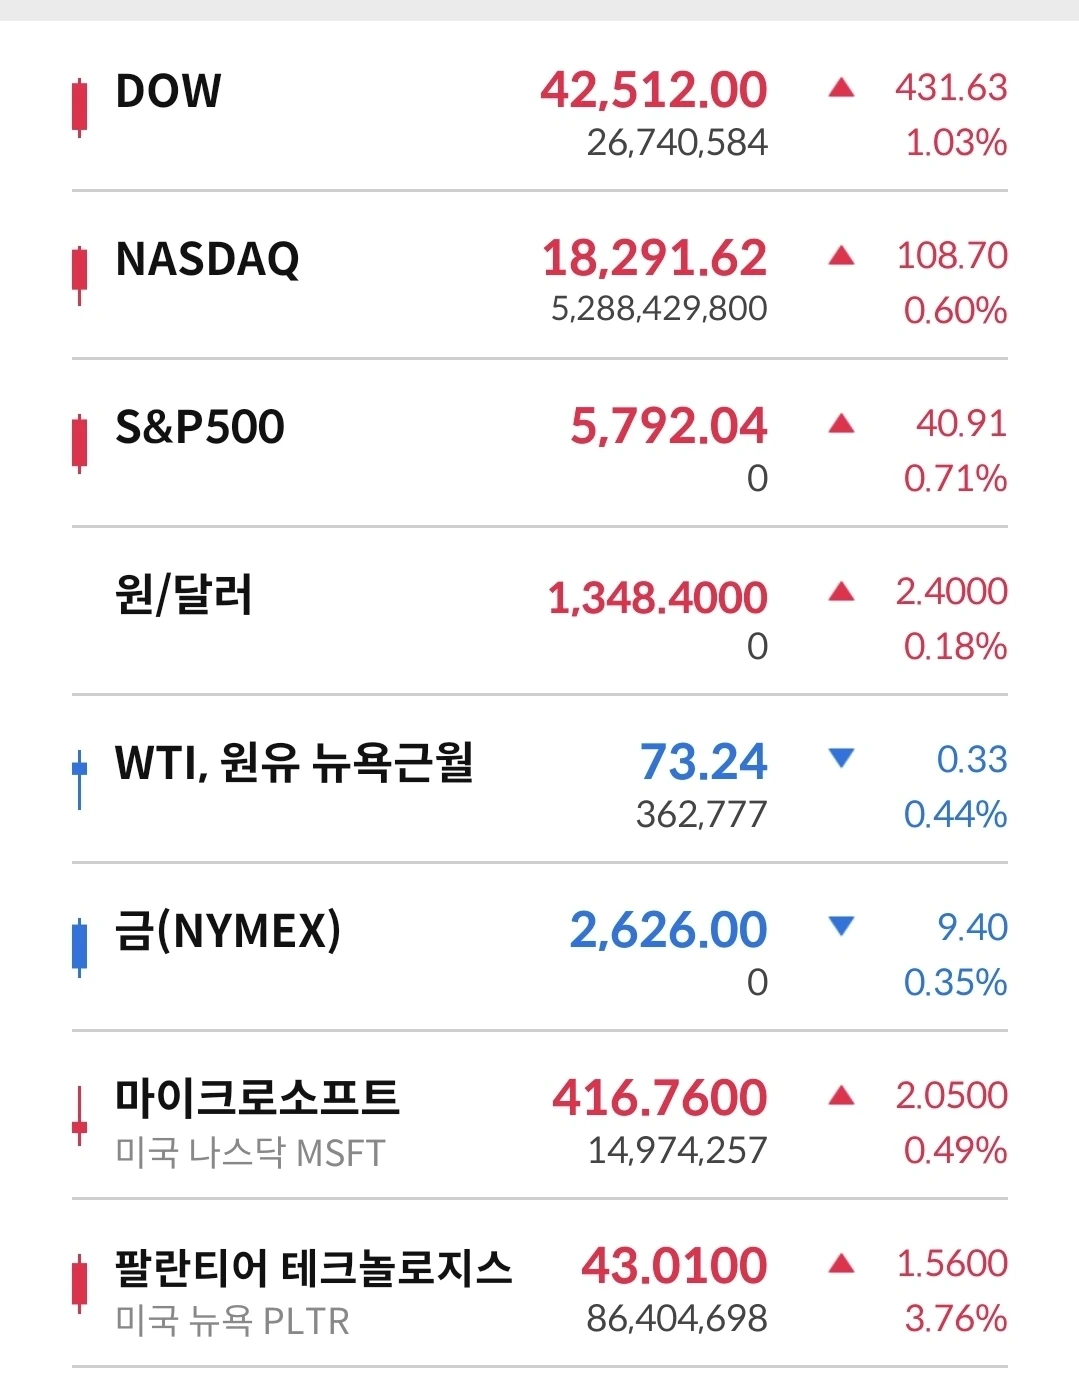This screenshot has height=1373, width=1079.
Task: Tap the gold NYMEX blue candlestick icon
Action: pyautogui.click(x=79, y=947)
